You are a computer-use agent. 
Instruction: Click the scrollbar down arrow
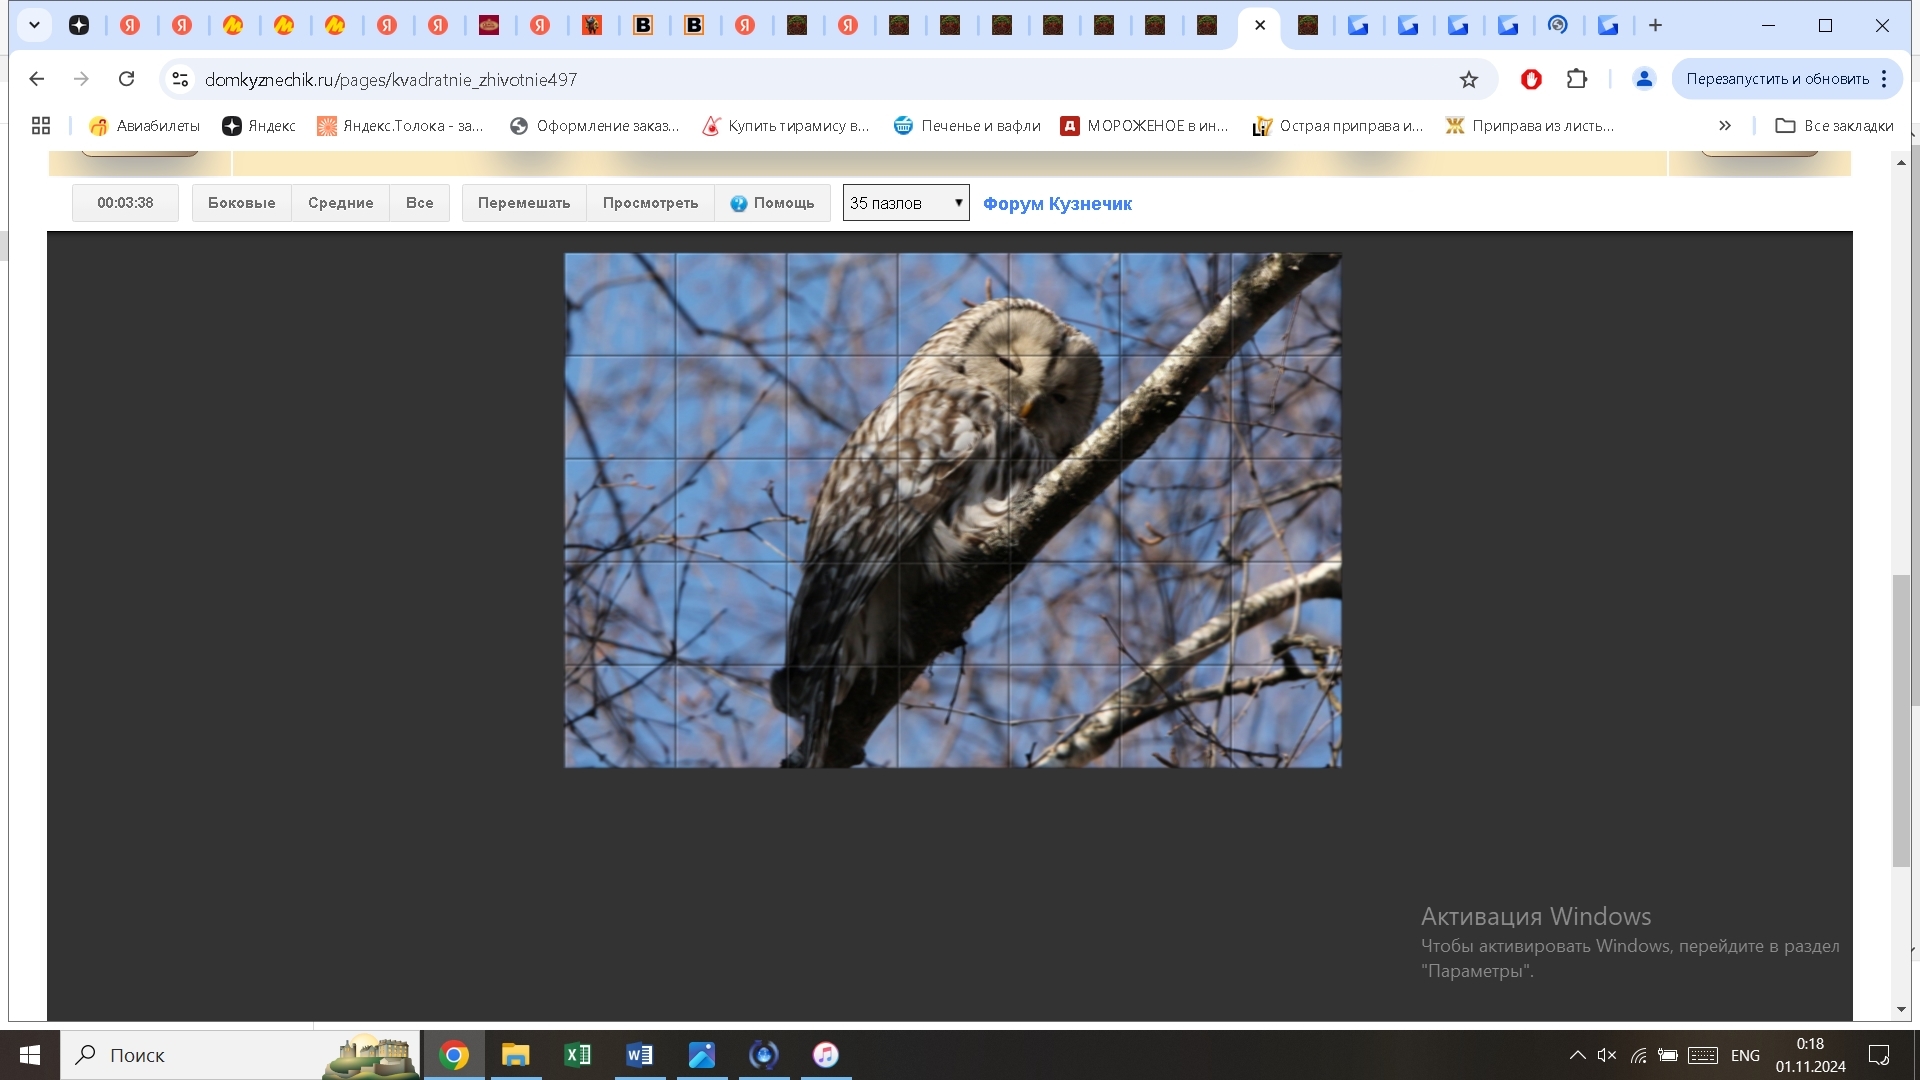tap(1901, 1010)
